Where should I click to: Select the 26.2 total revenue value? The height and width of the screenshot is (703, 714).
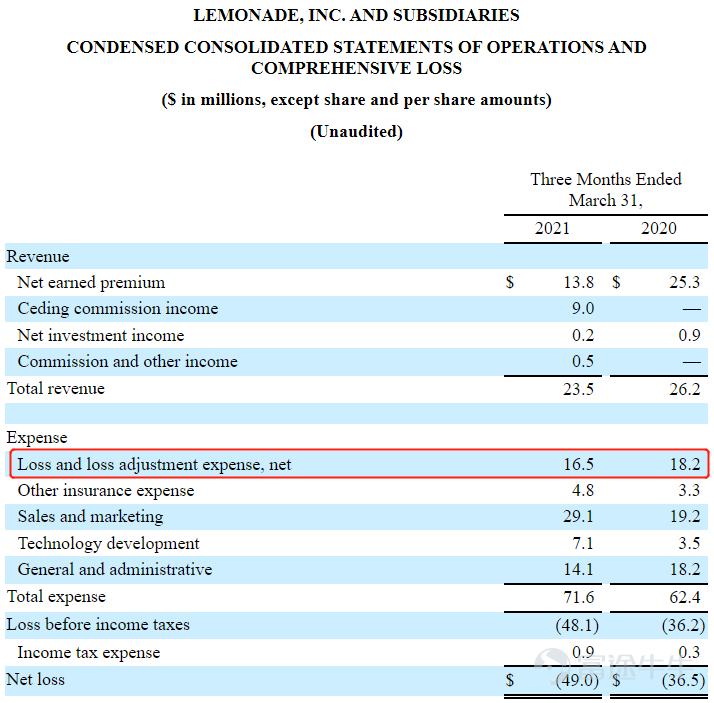(x=684, y=389)
